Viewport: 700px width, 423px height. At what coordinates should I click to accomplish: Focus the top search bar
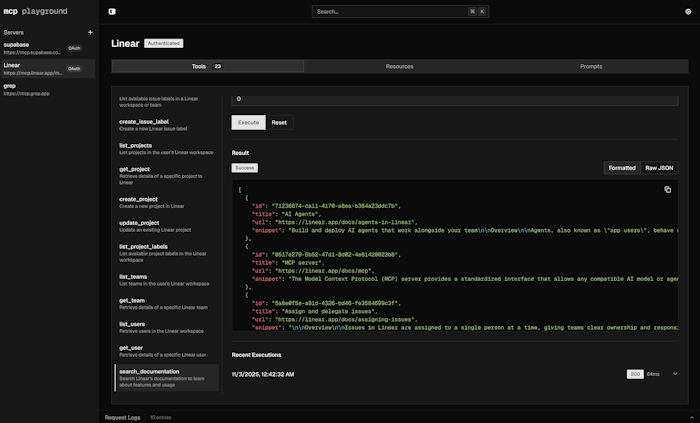(400, 12)
